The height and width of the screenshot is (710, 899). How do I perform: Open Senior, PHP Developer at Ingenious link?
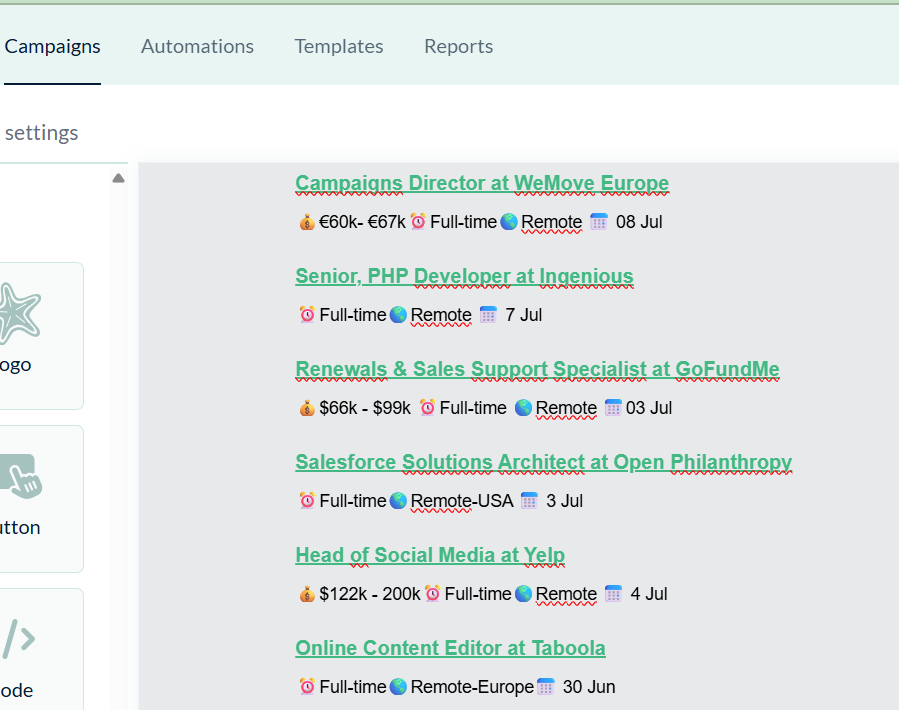pos(464,276)
